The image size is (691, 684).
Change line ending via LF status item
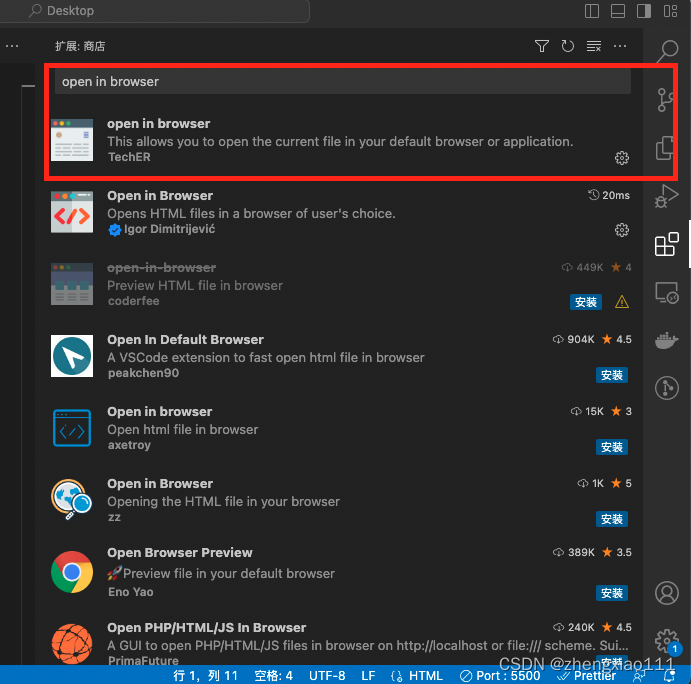pos(368,675)
